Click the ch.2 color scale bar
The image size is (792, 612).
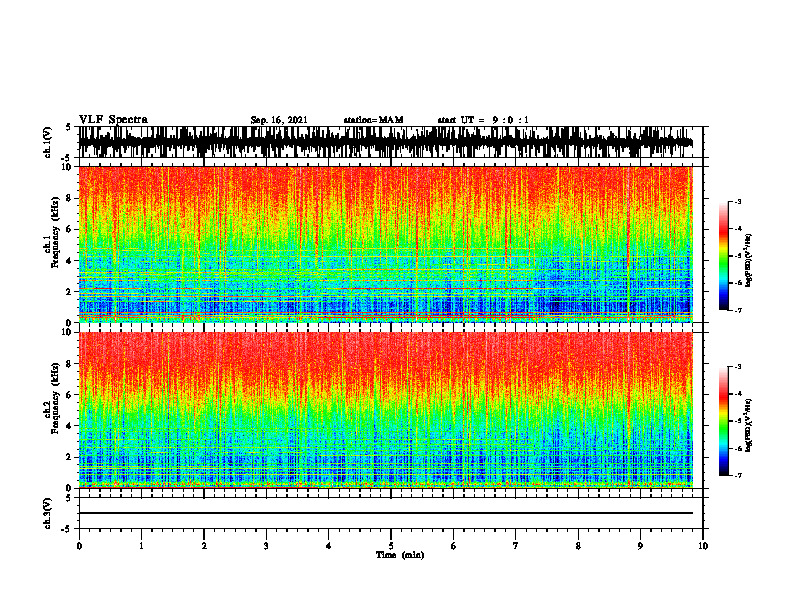(x=723, y=421)
